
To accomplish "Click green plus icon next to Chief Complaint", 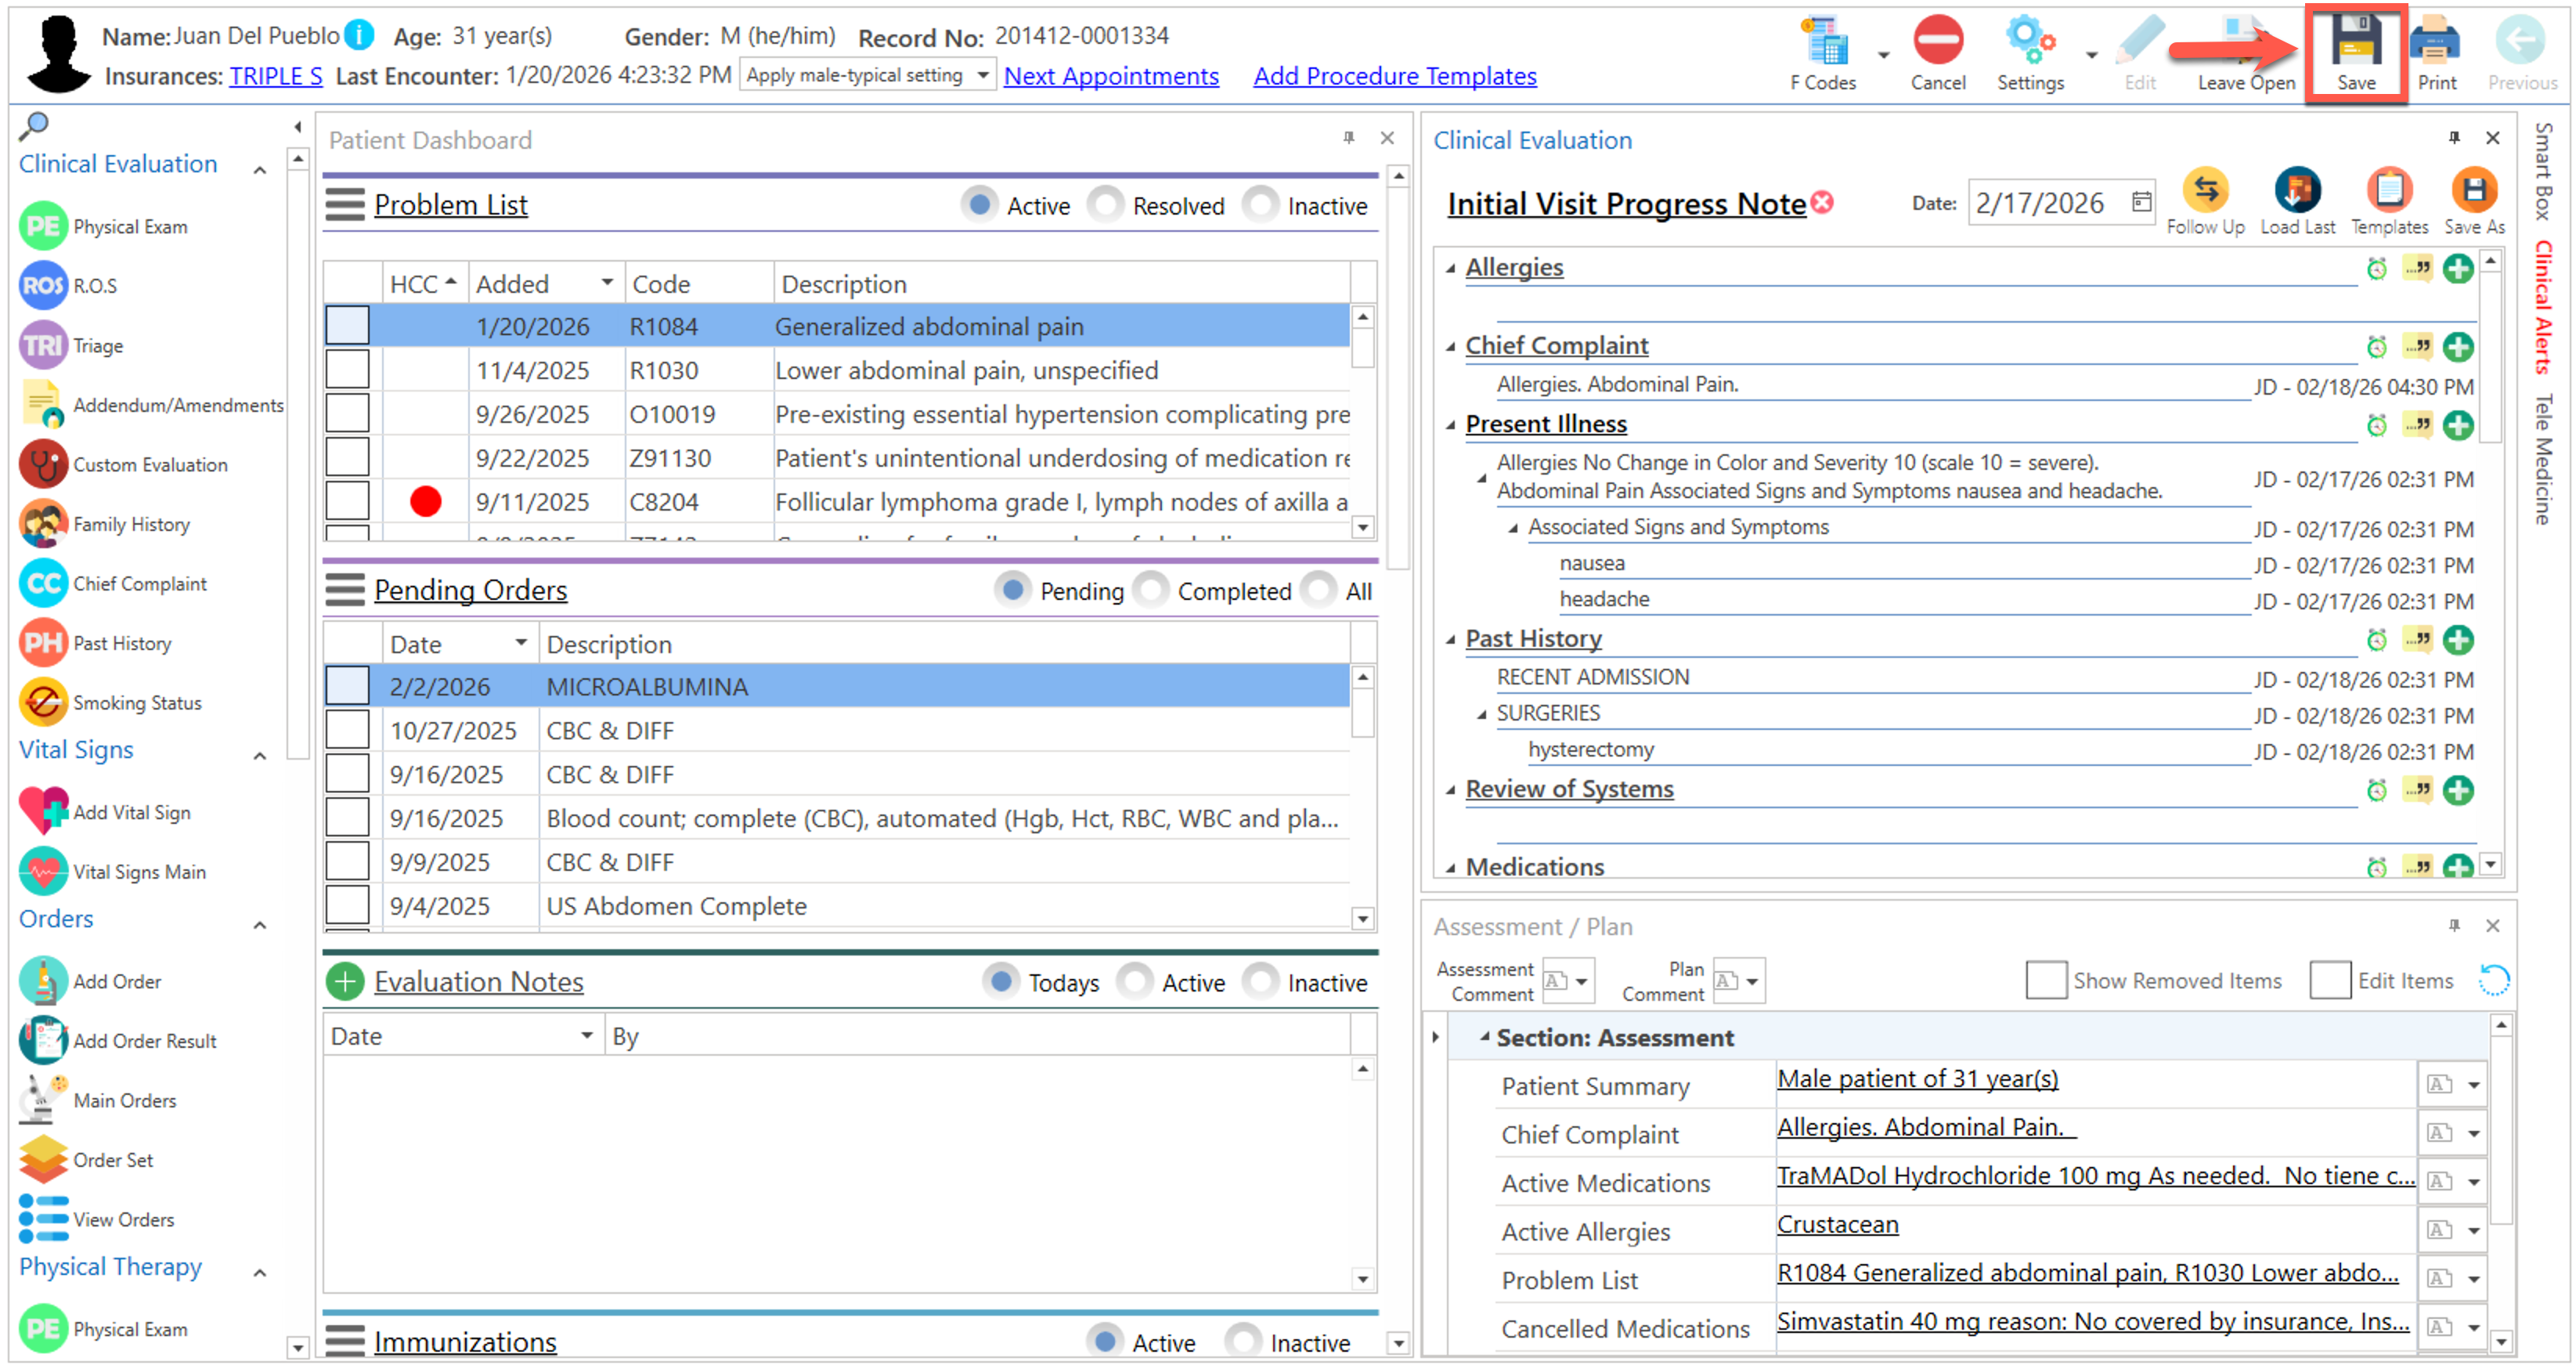I will 2458,347.
